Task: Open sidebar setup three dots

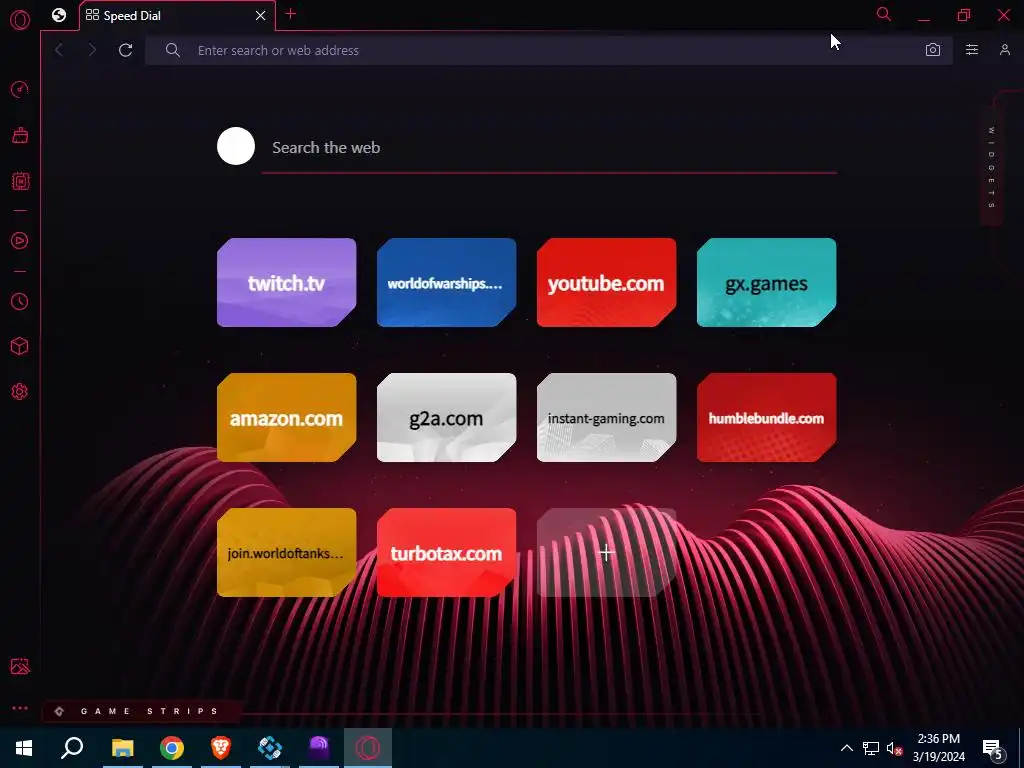Action: pyautogui.click(x=20, y=708)
